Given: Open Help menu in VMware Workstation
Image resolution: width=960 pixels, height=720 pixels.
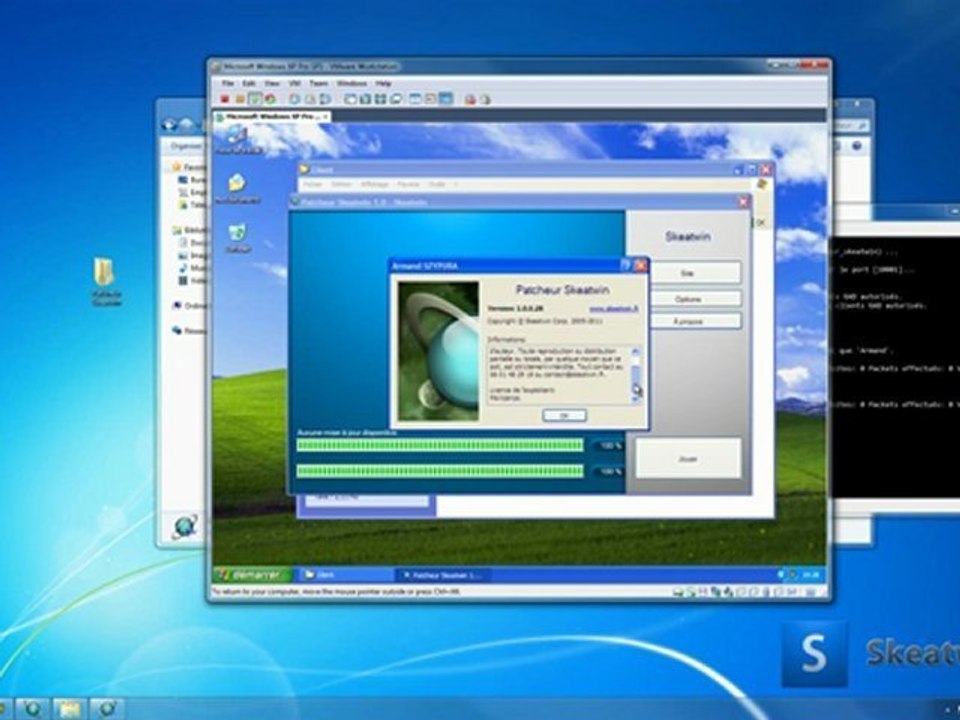Looking at the screenshot, I should click(x=383, y=83).
